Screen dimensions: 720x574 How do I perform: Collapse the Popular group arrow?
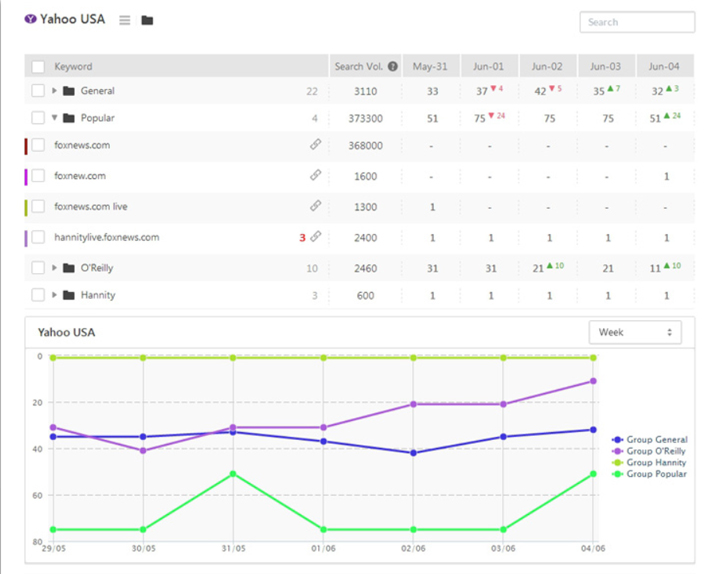(54, 118)
